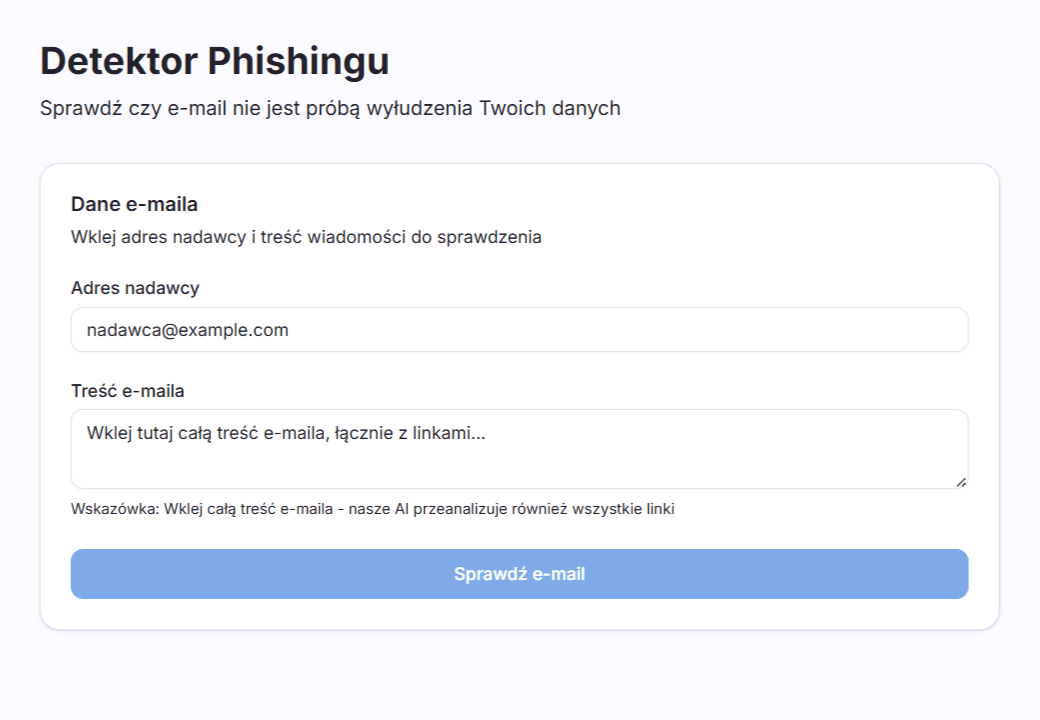Click the nadawca@example.com placeholder text
This screenshot has height=720, width=1040.
coord(187,330)
